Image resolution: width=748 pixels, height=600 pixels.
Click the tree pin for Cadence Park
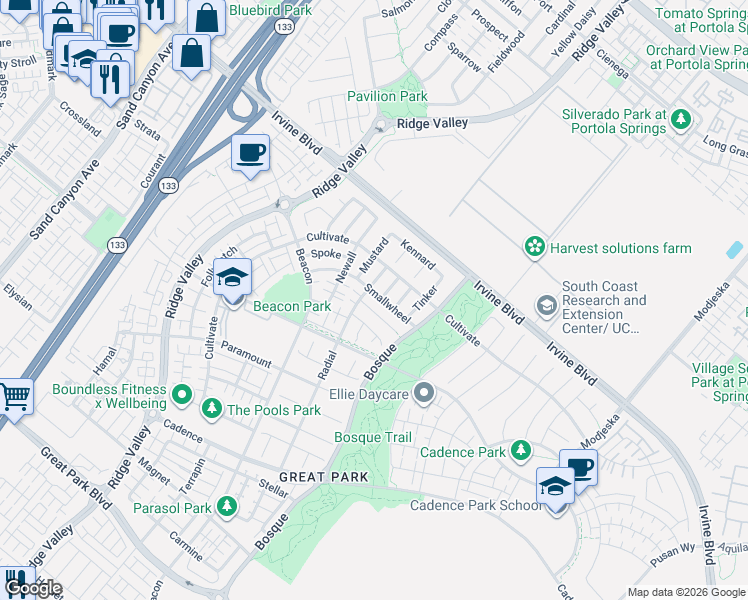[520, 450]
